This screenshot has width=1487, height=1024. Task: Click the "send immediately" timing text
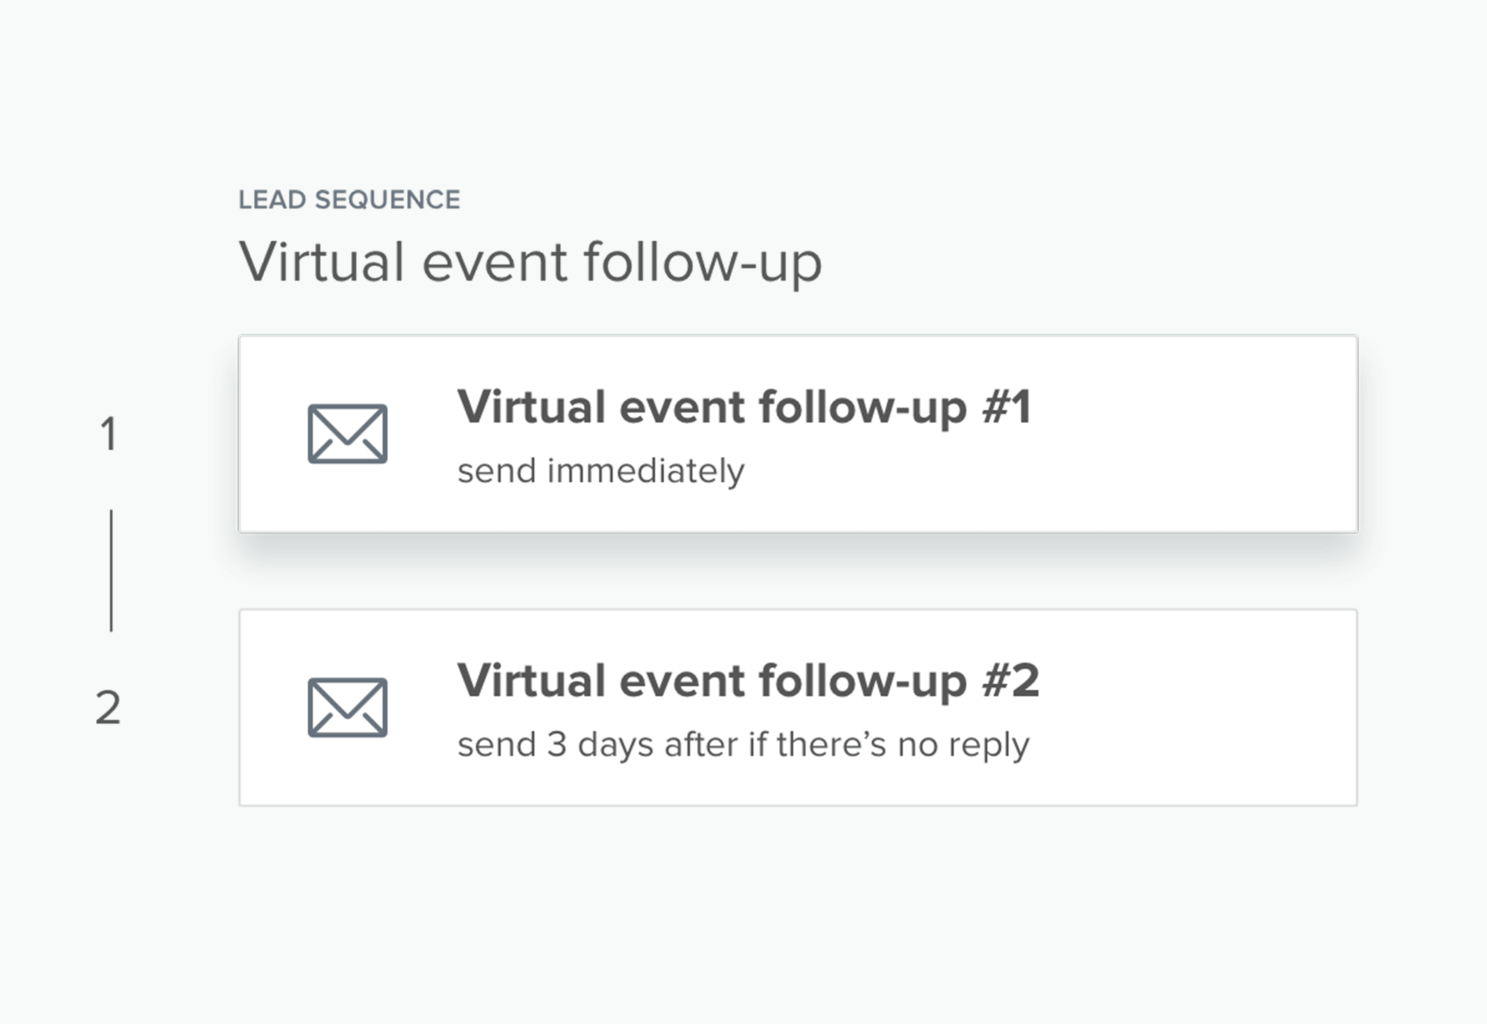(x=601, y=470)
